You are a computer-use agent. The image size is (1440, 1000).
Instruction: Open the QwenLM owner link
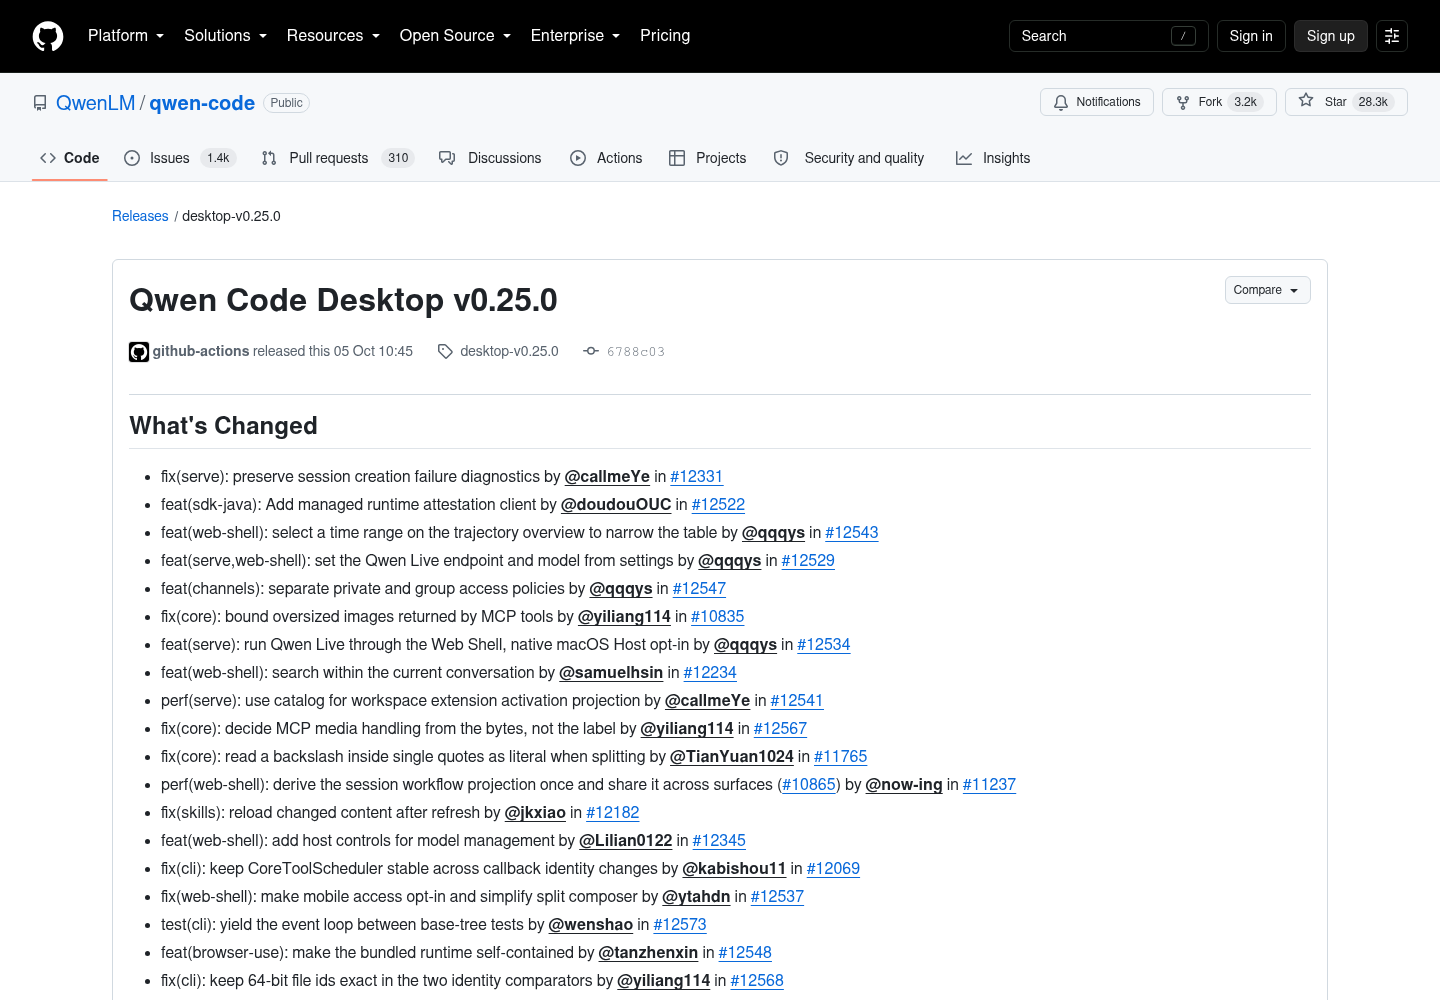pyautogui.click(x=95, y=103)
